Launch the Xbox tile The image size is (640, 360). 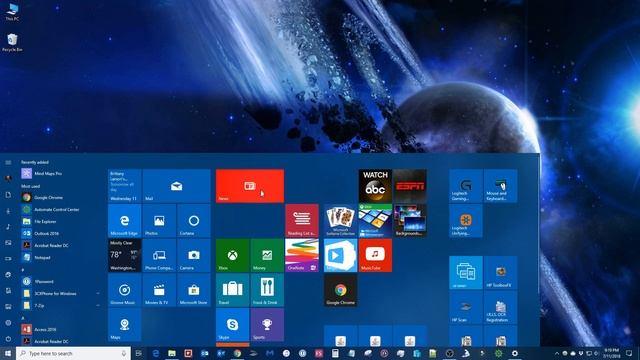coord(233,256)
